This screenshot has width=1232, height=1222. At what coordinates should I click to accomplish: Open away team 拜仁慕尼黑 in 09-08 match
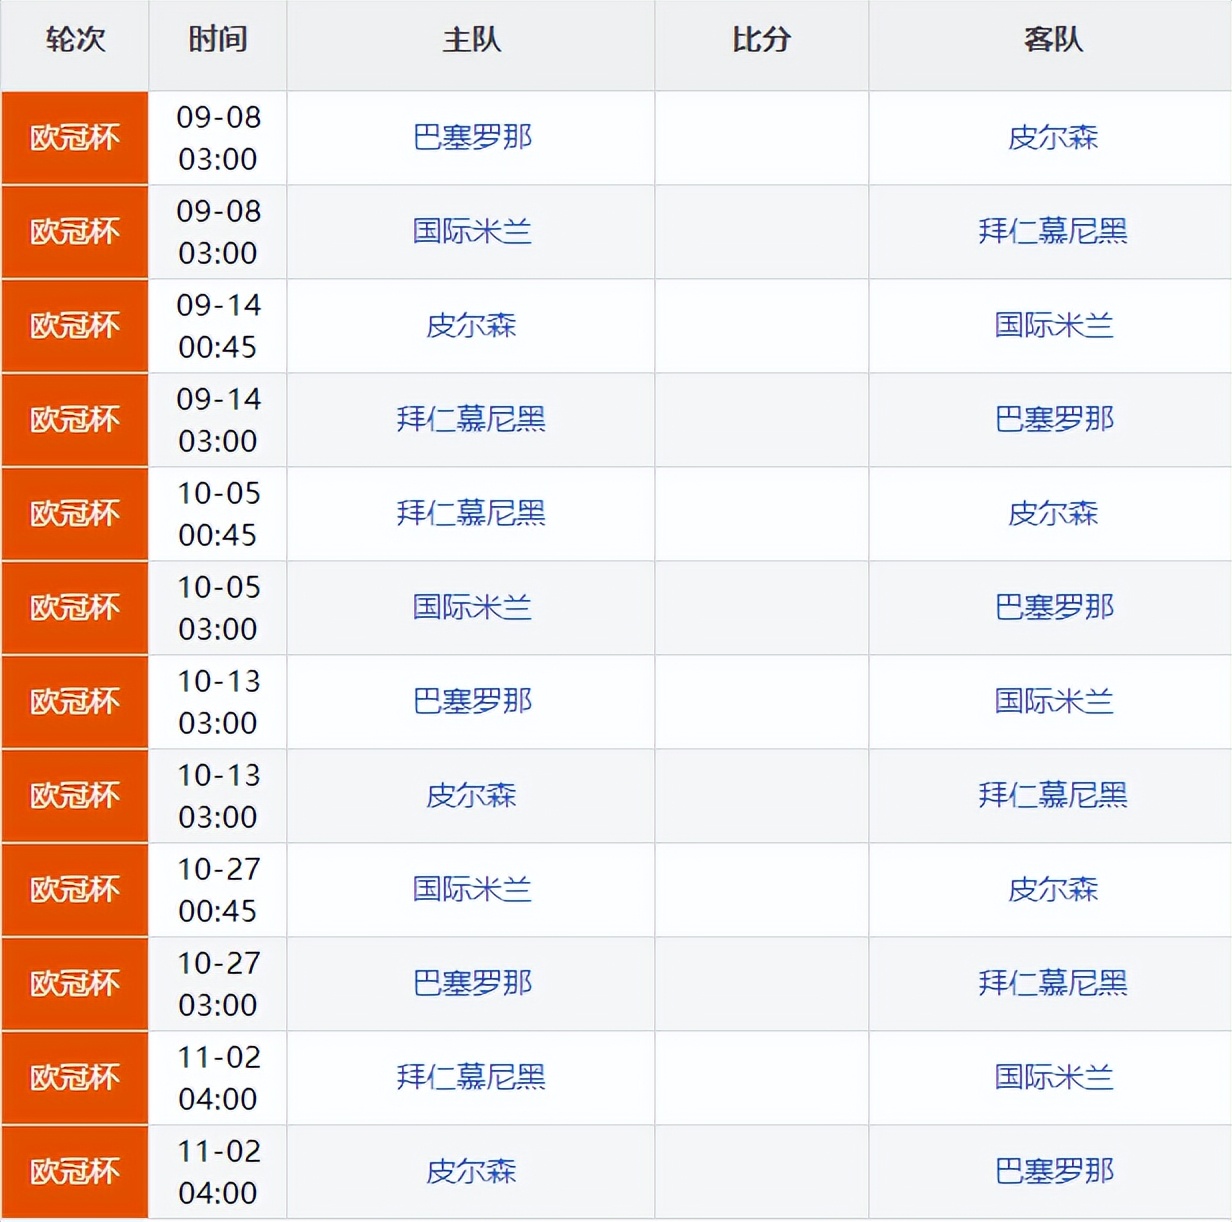pos(1053,231)
